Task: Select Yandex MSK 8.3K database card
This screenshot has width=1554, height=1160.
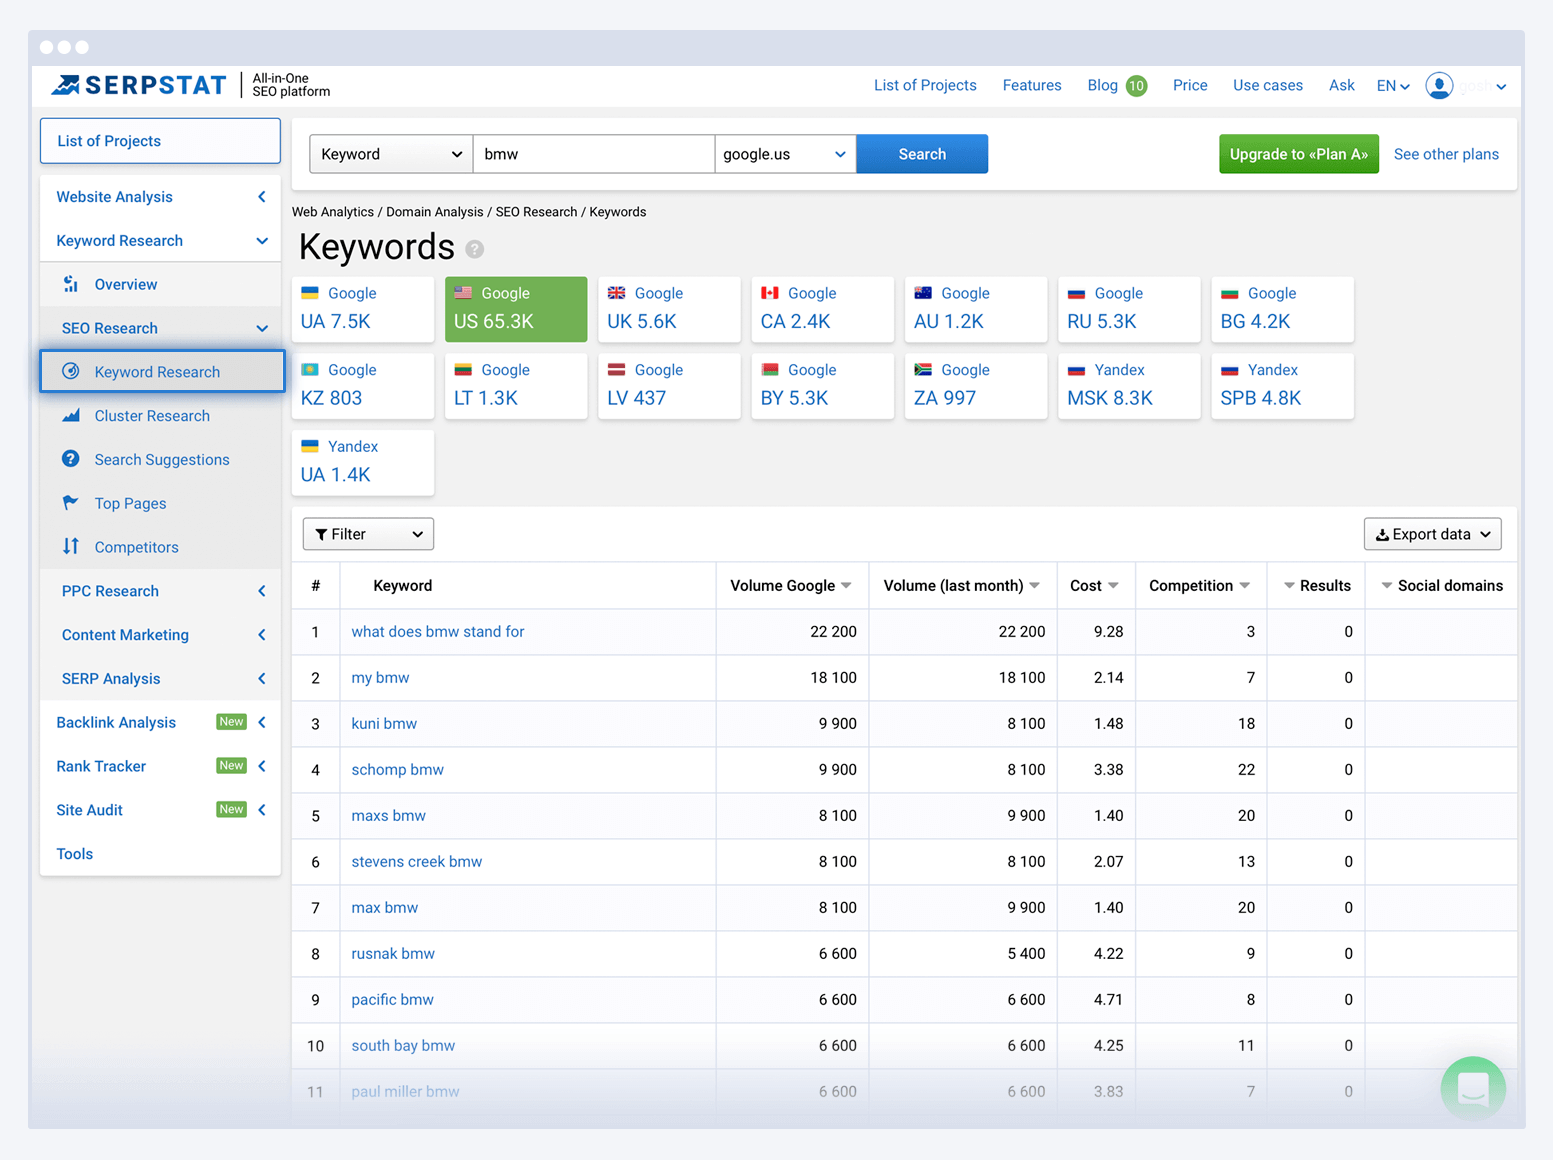Action: [1129, 386]
